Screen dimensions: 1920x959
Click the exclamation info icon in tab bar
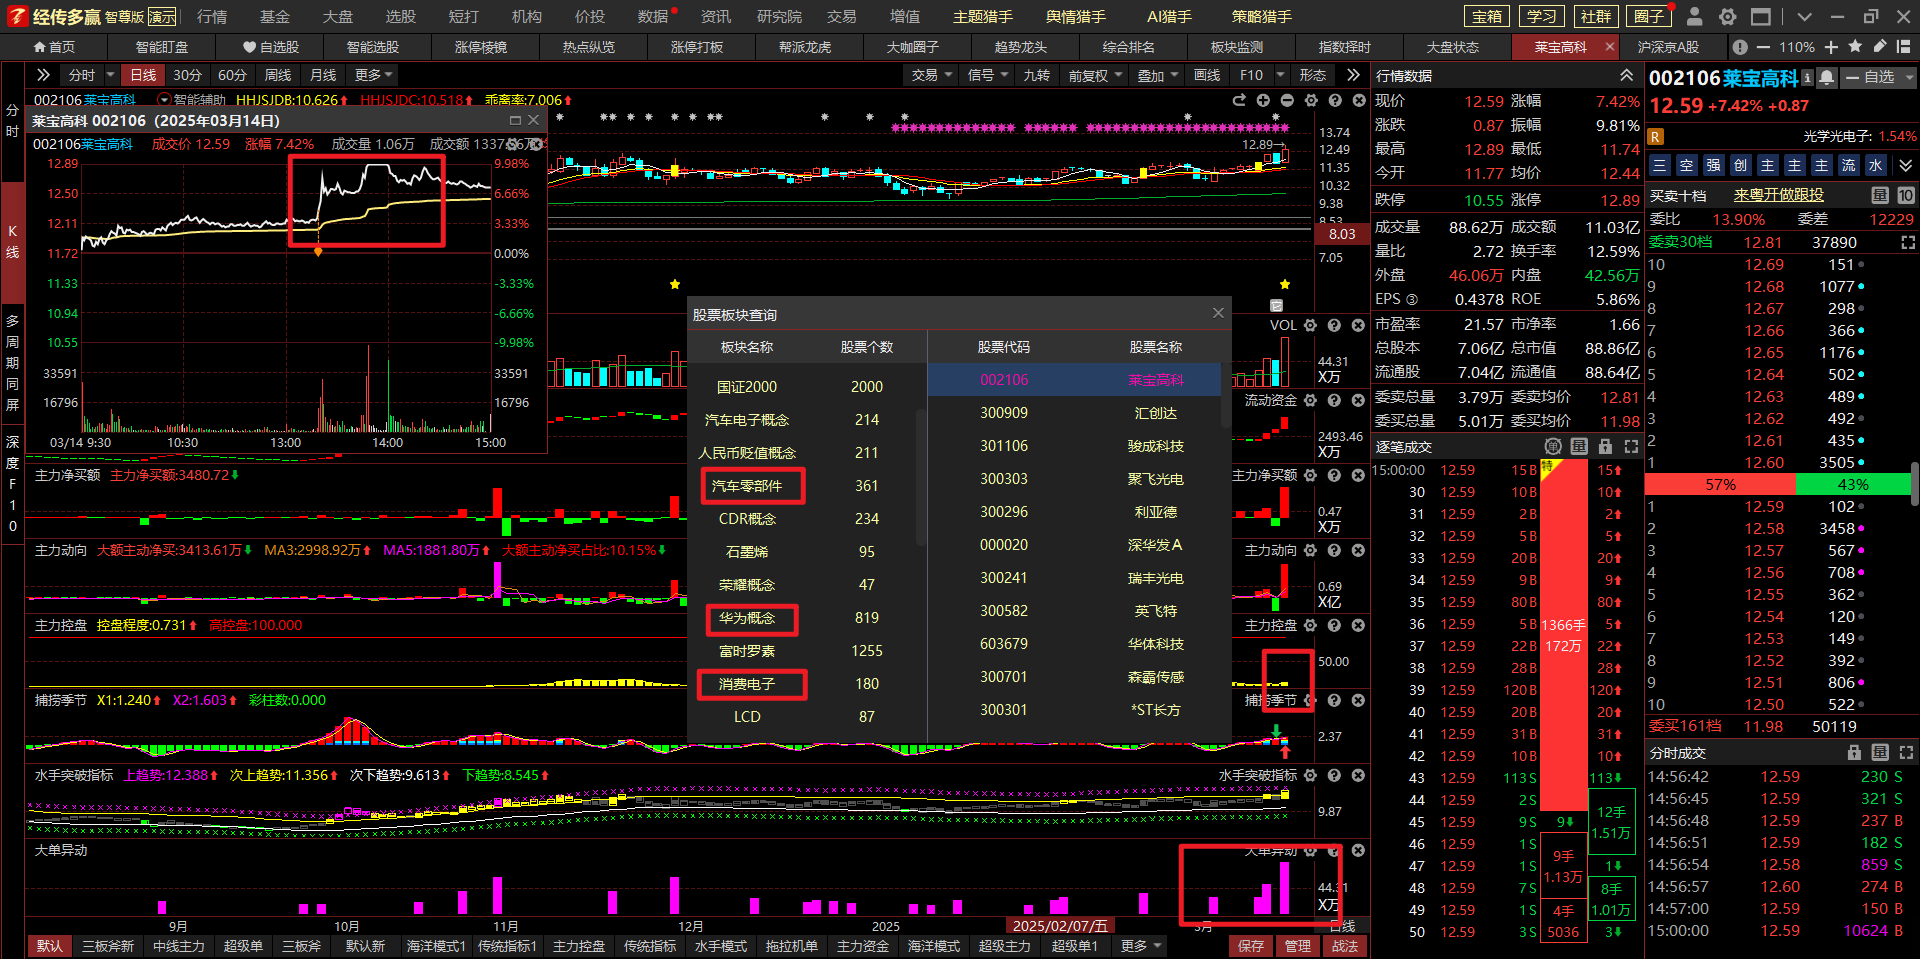(1740, 47)
